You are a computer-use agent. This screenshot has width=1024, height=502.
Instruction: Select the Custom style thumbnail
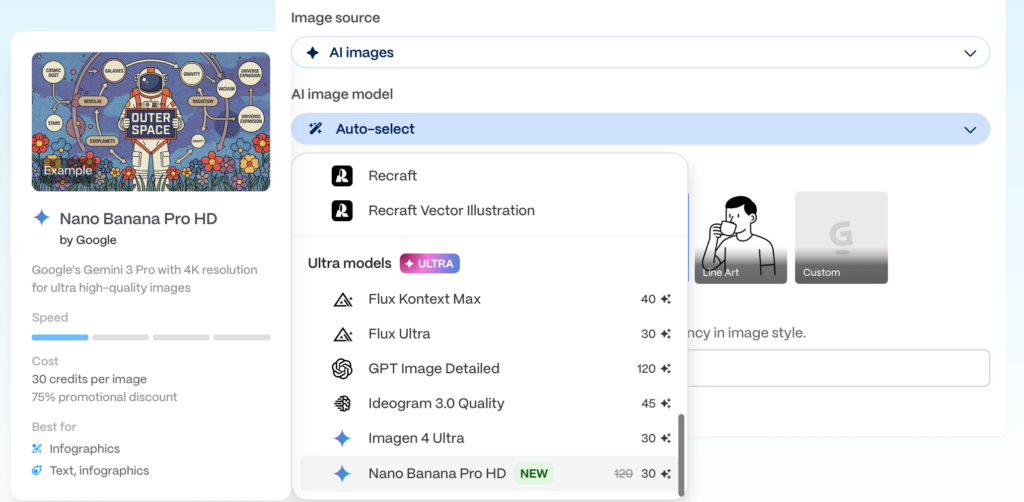[x=841, y=237]
